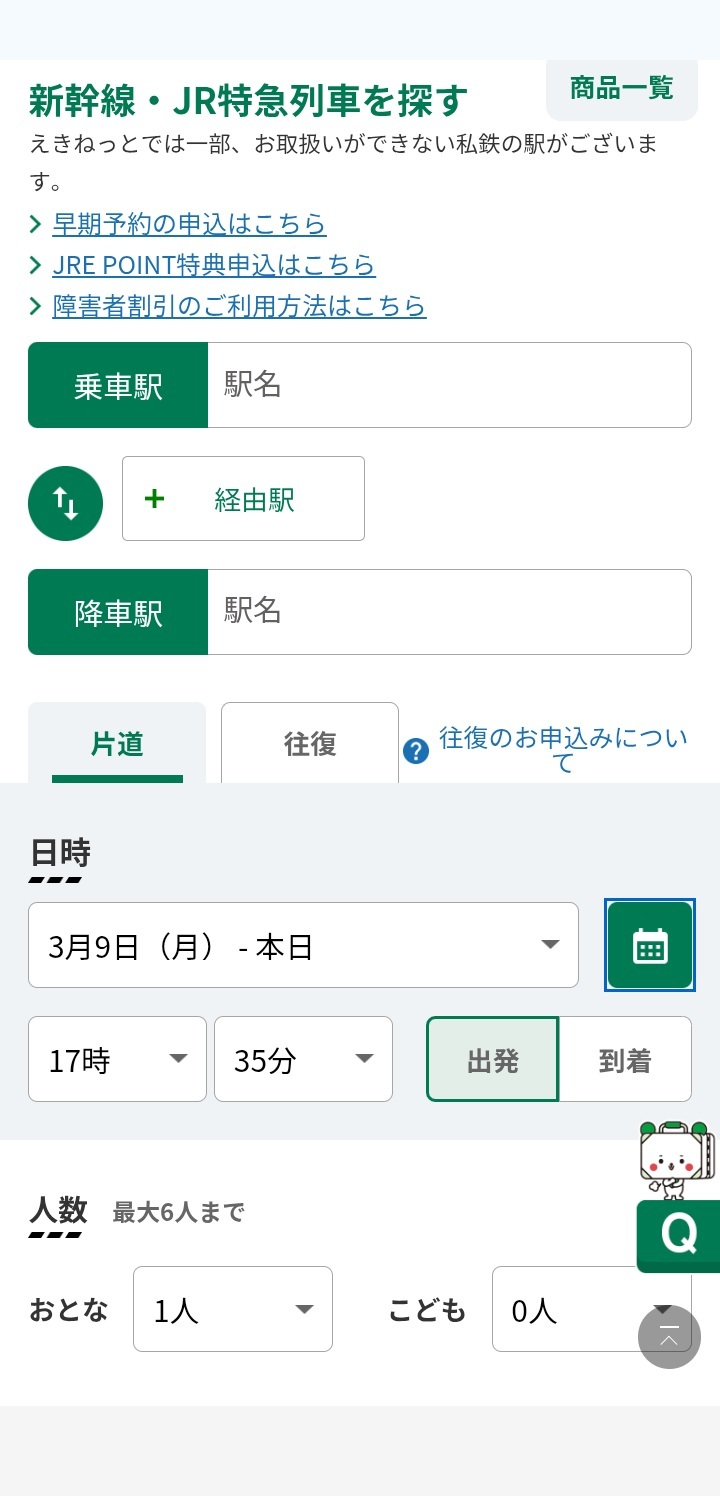
Task: Select the 到着 arrival toggle
Action: coord(625,1060)
